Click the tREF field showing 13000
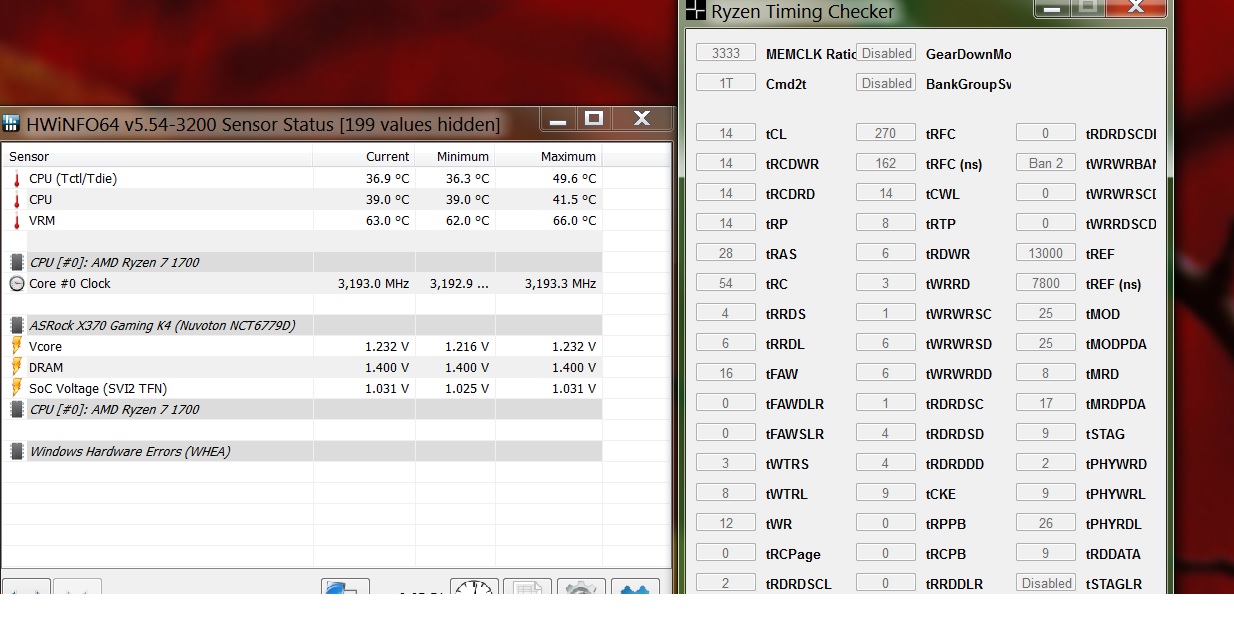The height and width of the screenshot is (623, 1234). point(1046,253)
